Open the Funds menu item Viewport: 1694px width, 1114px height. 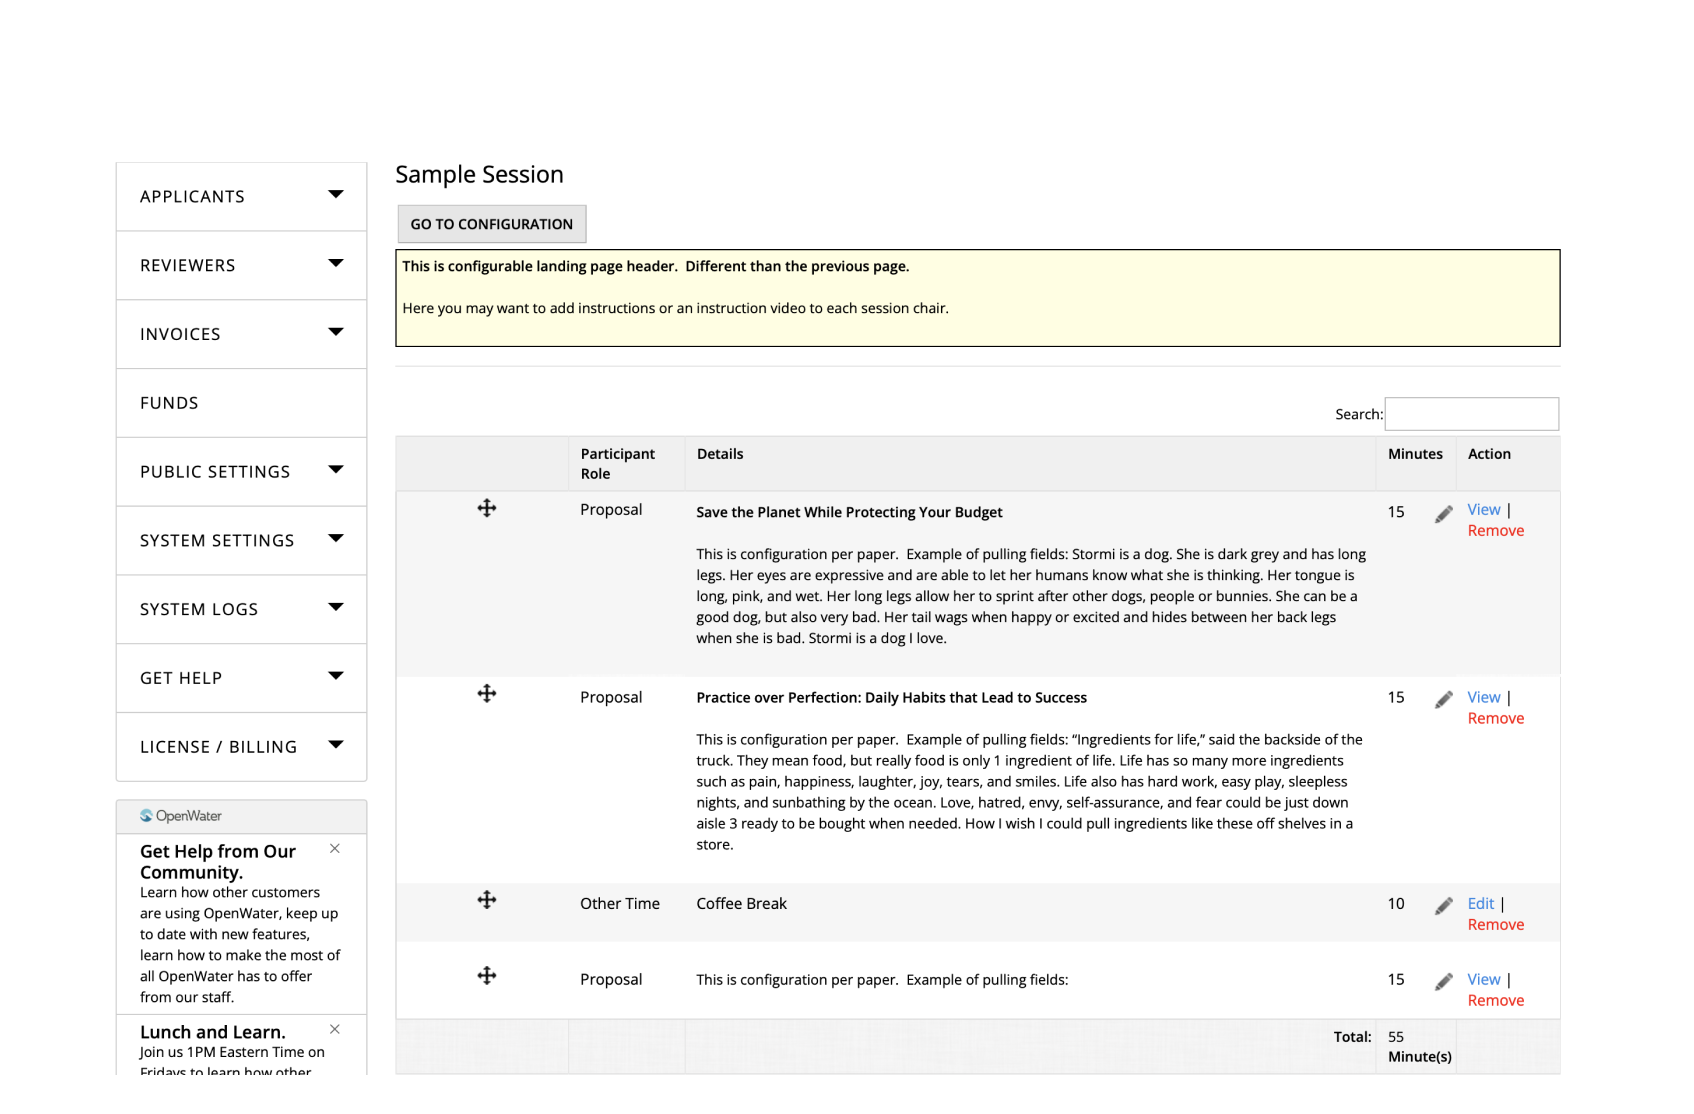point(169,403)
